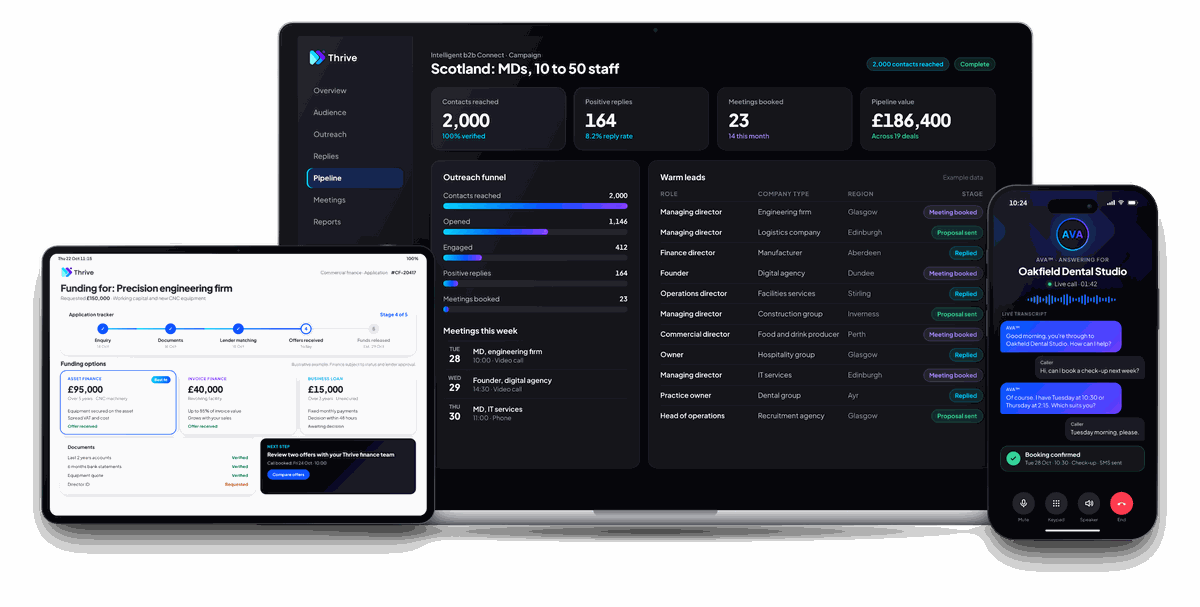
Task: Click the Opened funnel progress bar
Action: click(x=535, y=232)
